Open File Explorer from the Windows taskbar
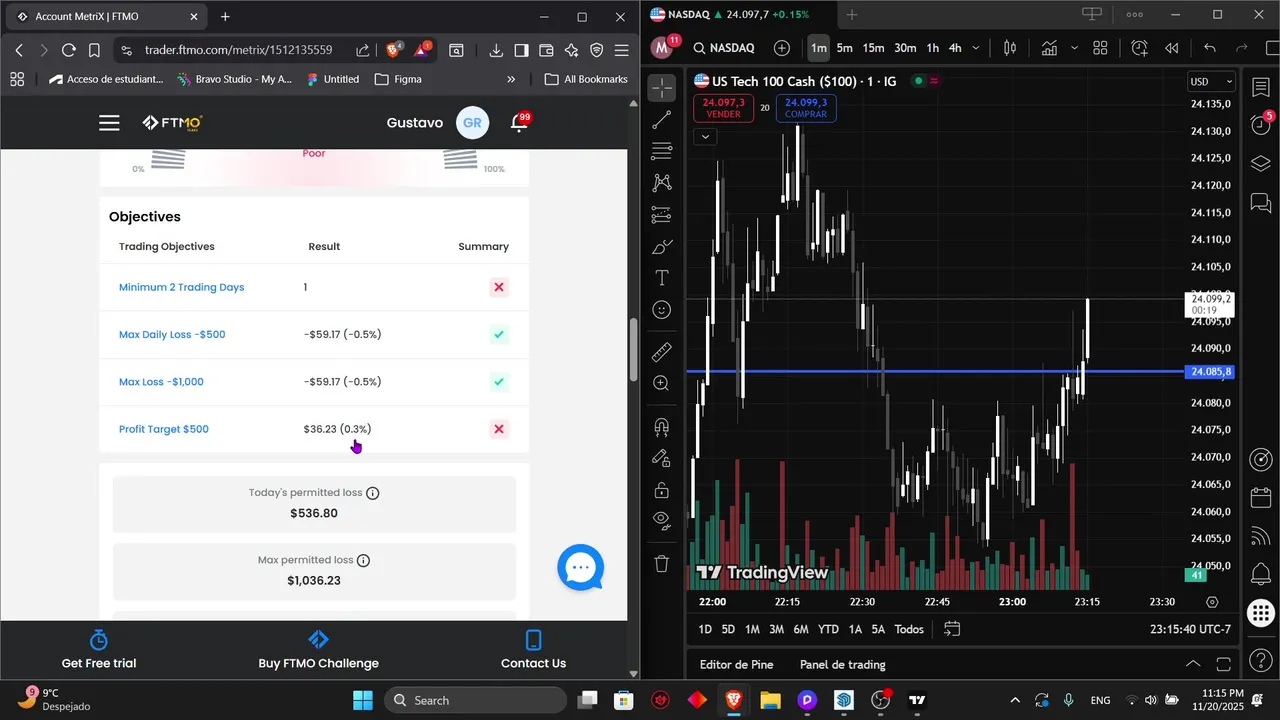1280x720 pixels. point(769,700)
